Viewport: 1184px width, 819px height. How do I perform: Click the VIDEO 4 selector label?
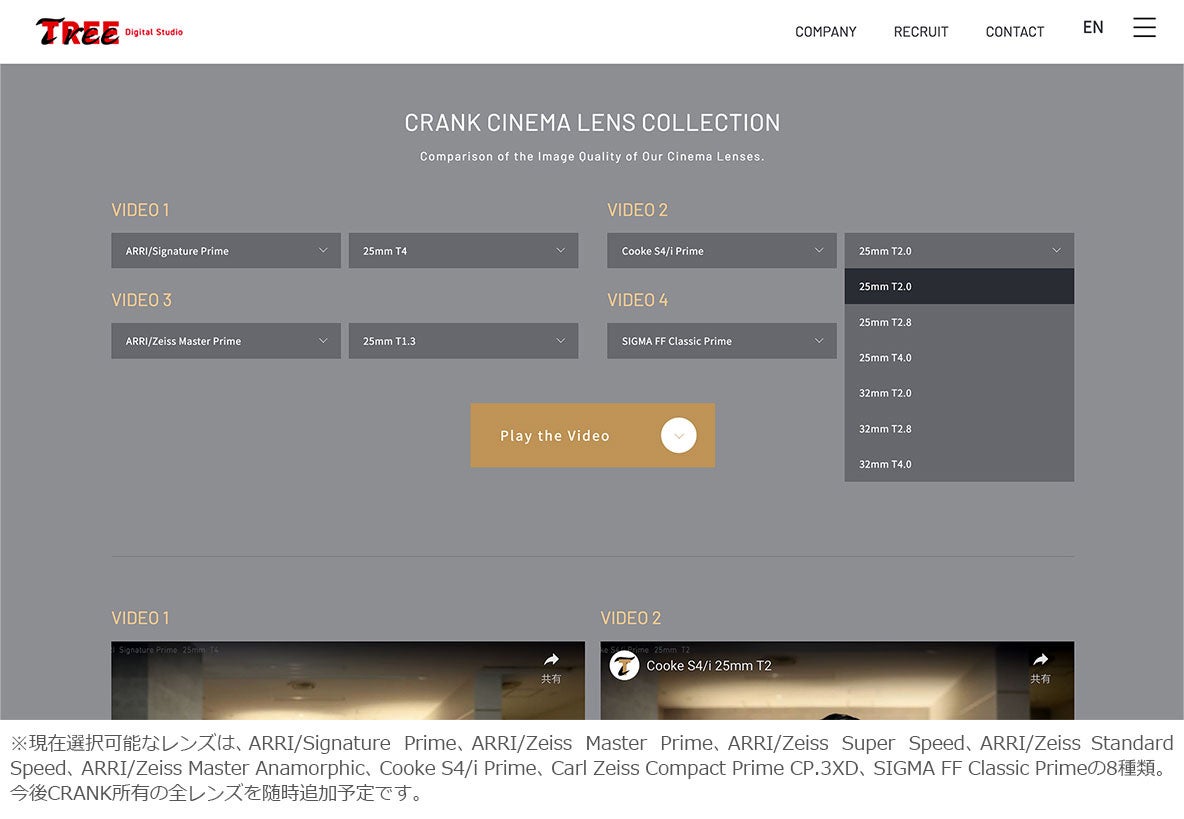[637, 300]
